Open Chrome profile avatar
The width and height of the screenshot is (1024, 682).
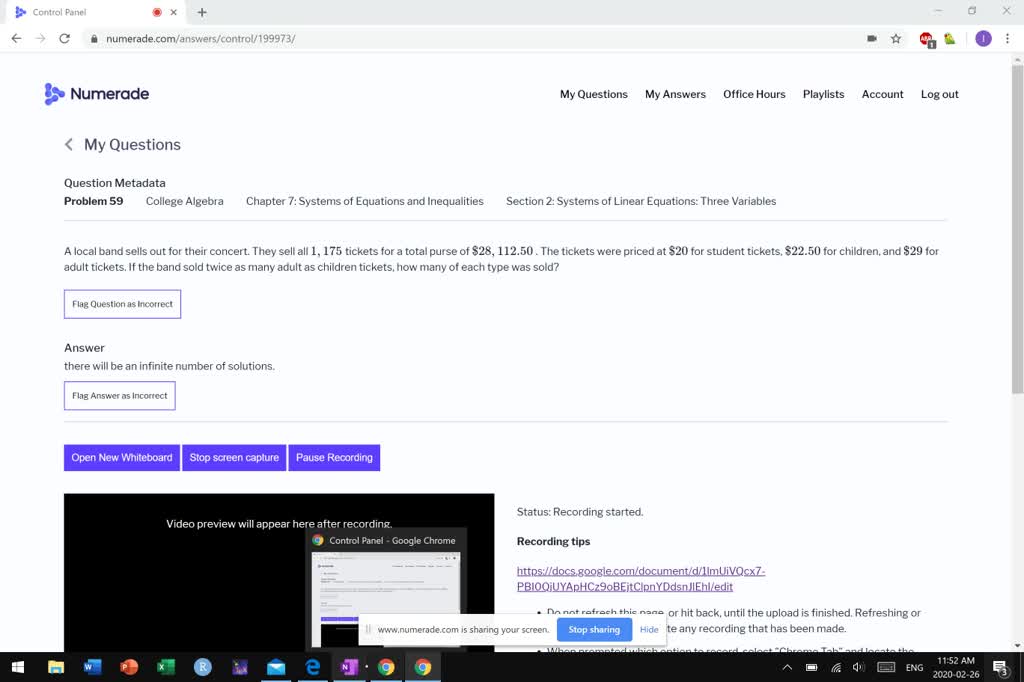coord(983,39)
